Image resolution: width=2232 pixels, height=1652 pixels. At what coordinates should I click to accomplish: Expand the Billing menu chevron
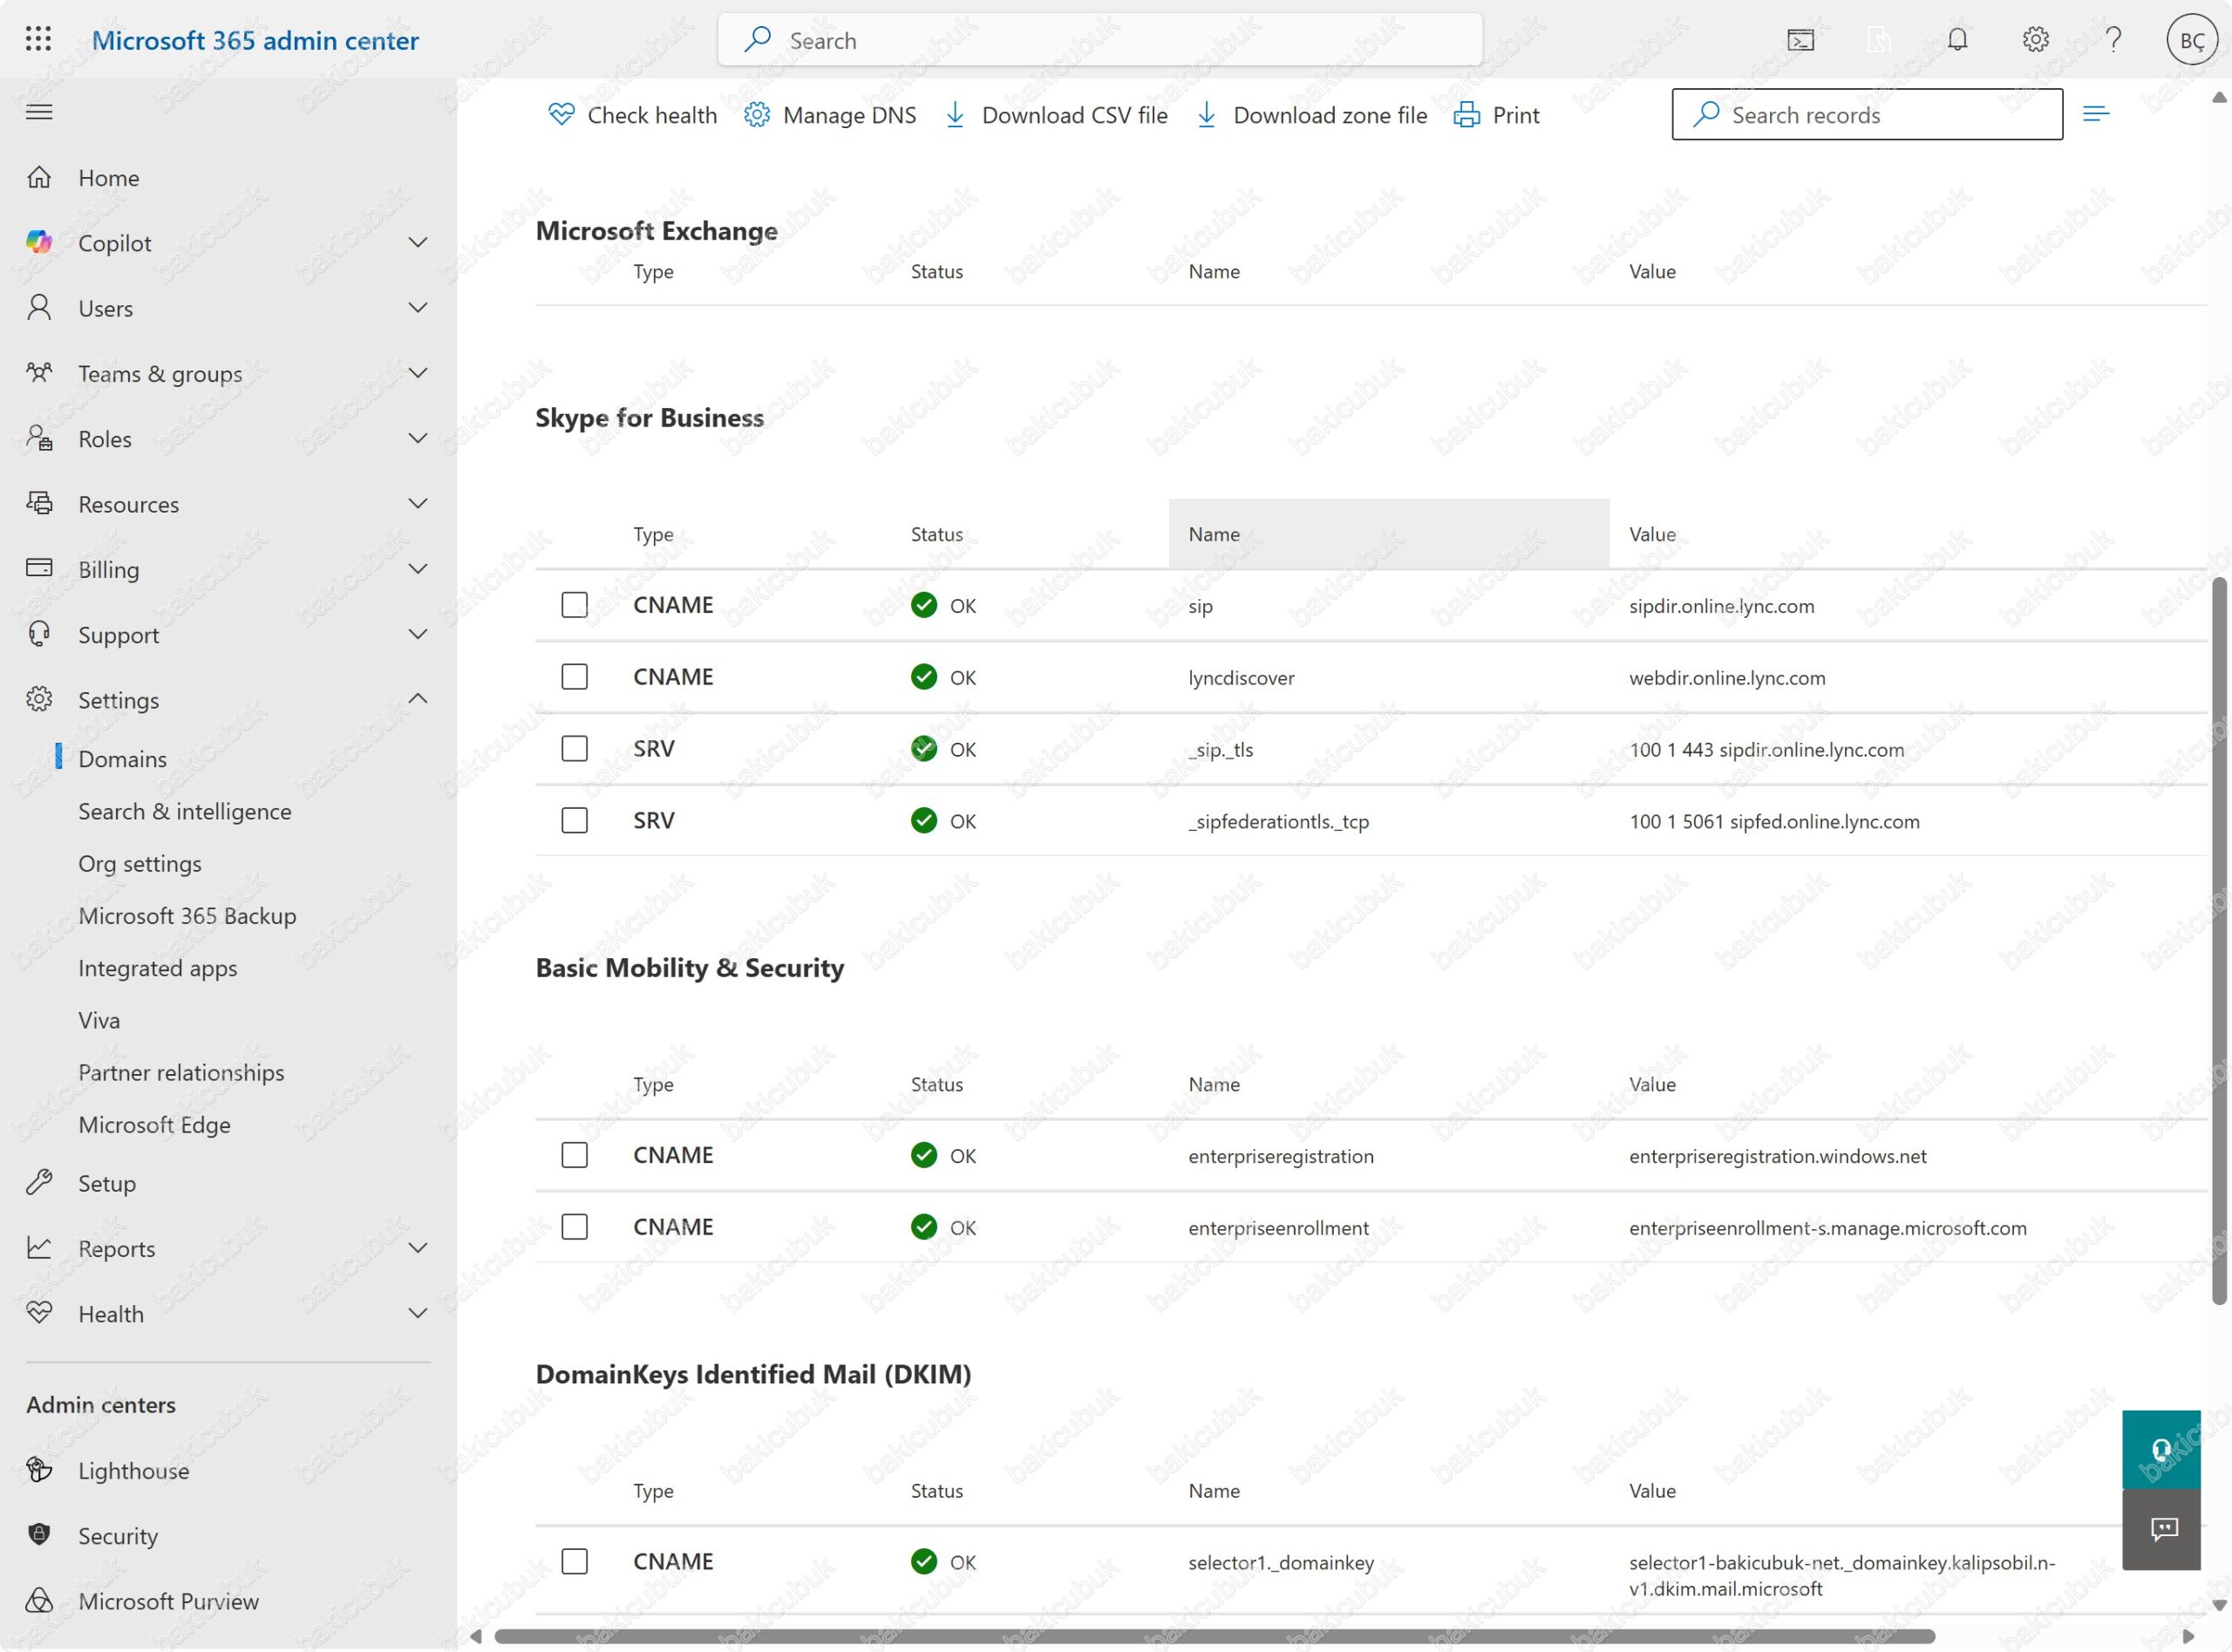point(418,569)
